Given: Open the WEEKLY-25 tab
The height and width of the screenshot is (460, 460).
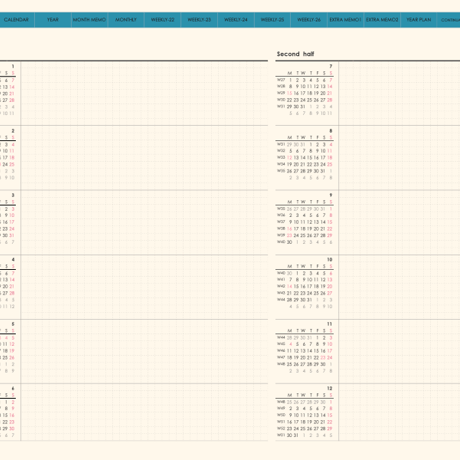Looking at the screenshot, I should 272,20.
